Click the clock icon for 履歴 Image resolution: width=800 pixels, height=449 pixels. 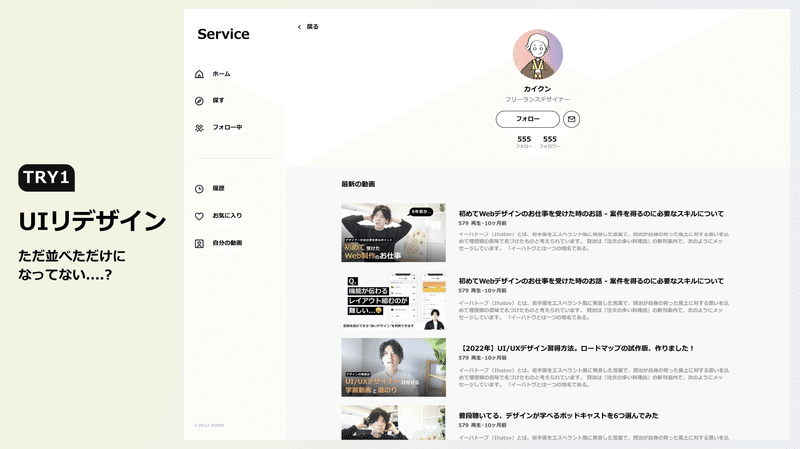(199, 189)
